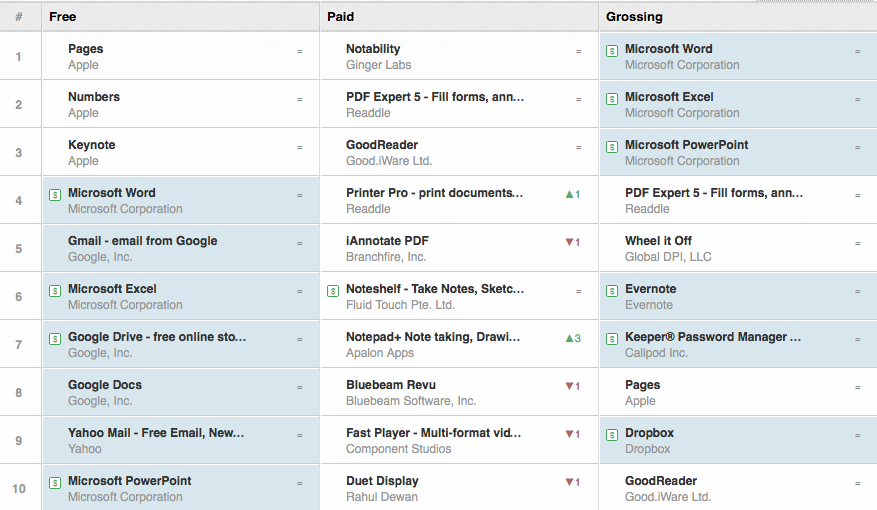Open Noteshelf app listing
The image size is (877, 510).
pyautogui.click(x=435, y=289)
